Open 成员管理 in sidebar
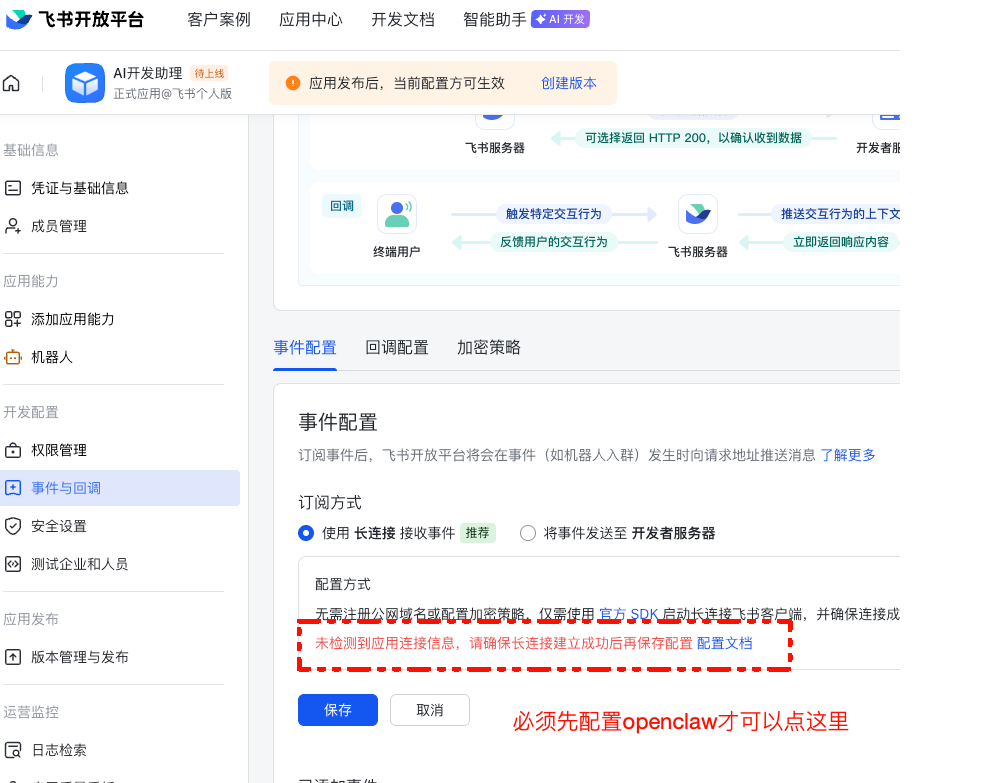This screenshot has height=783, width=993. [x=59, y=226]
